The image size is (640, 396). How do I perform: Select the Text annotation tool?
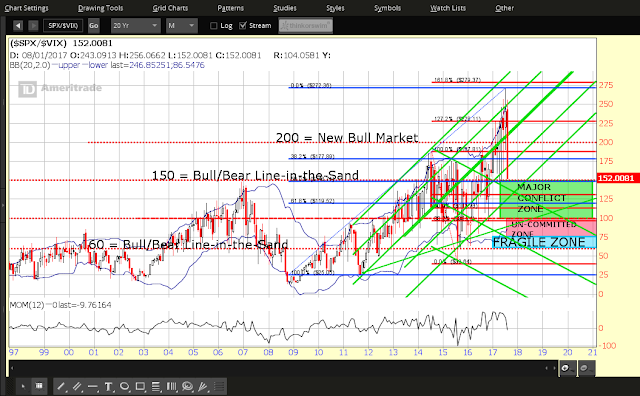click(109, 386)
